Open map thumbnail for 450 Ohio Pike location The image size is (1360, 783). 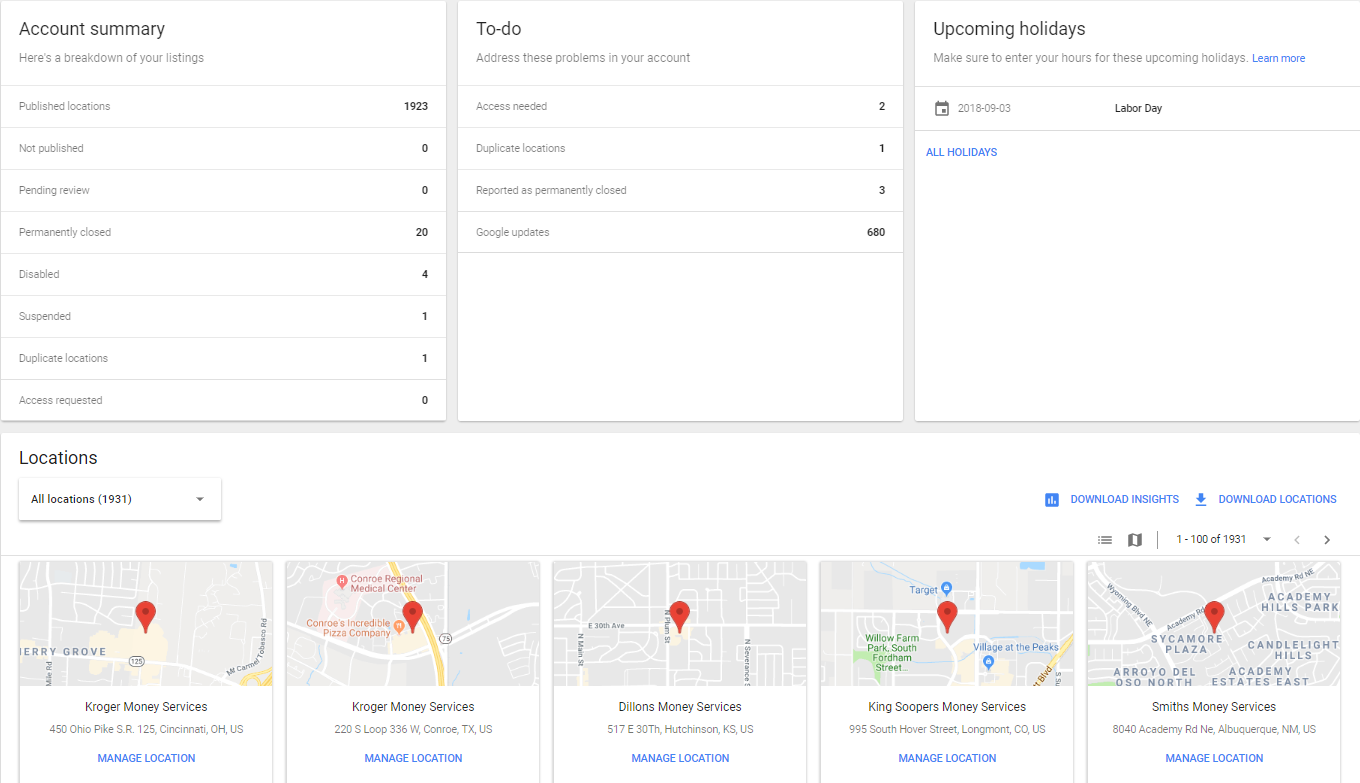point(146,623)
